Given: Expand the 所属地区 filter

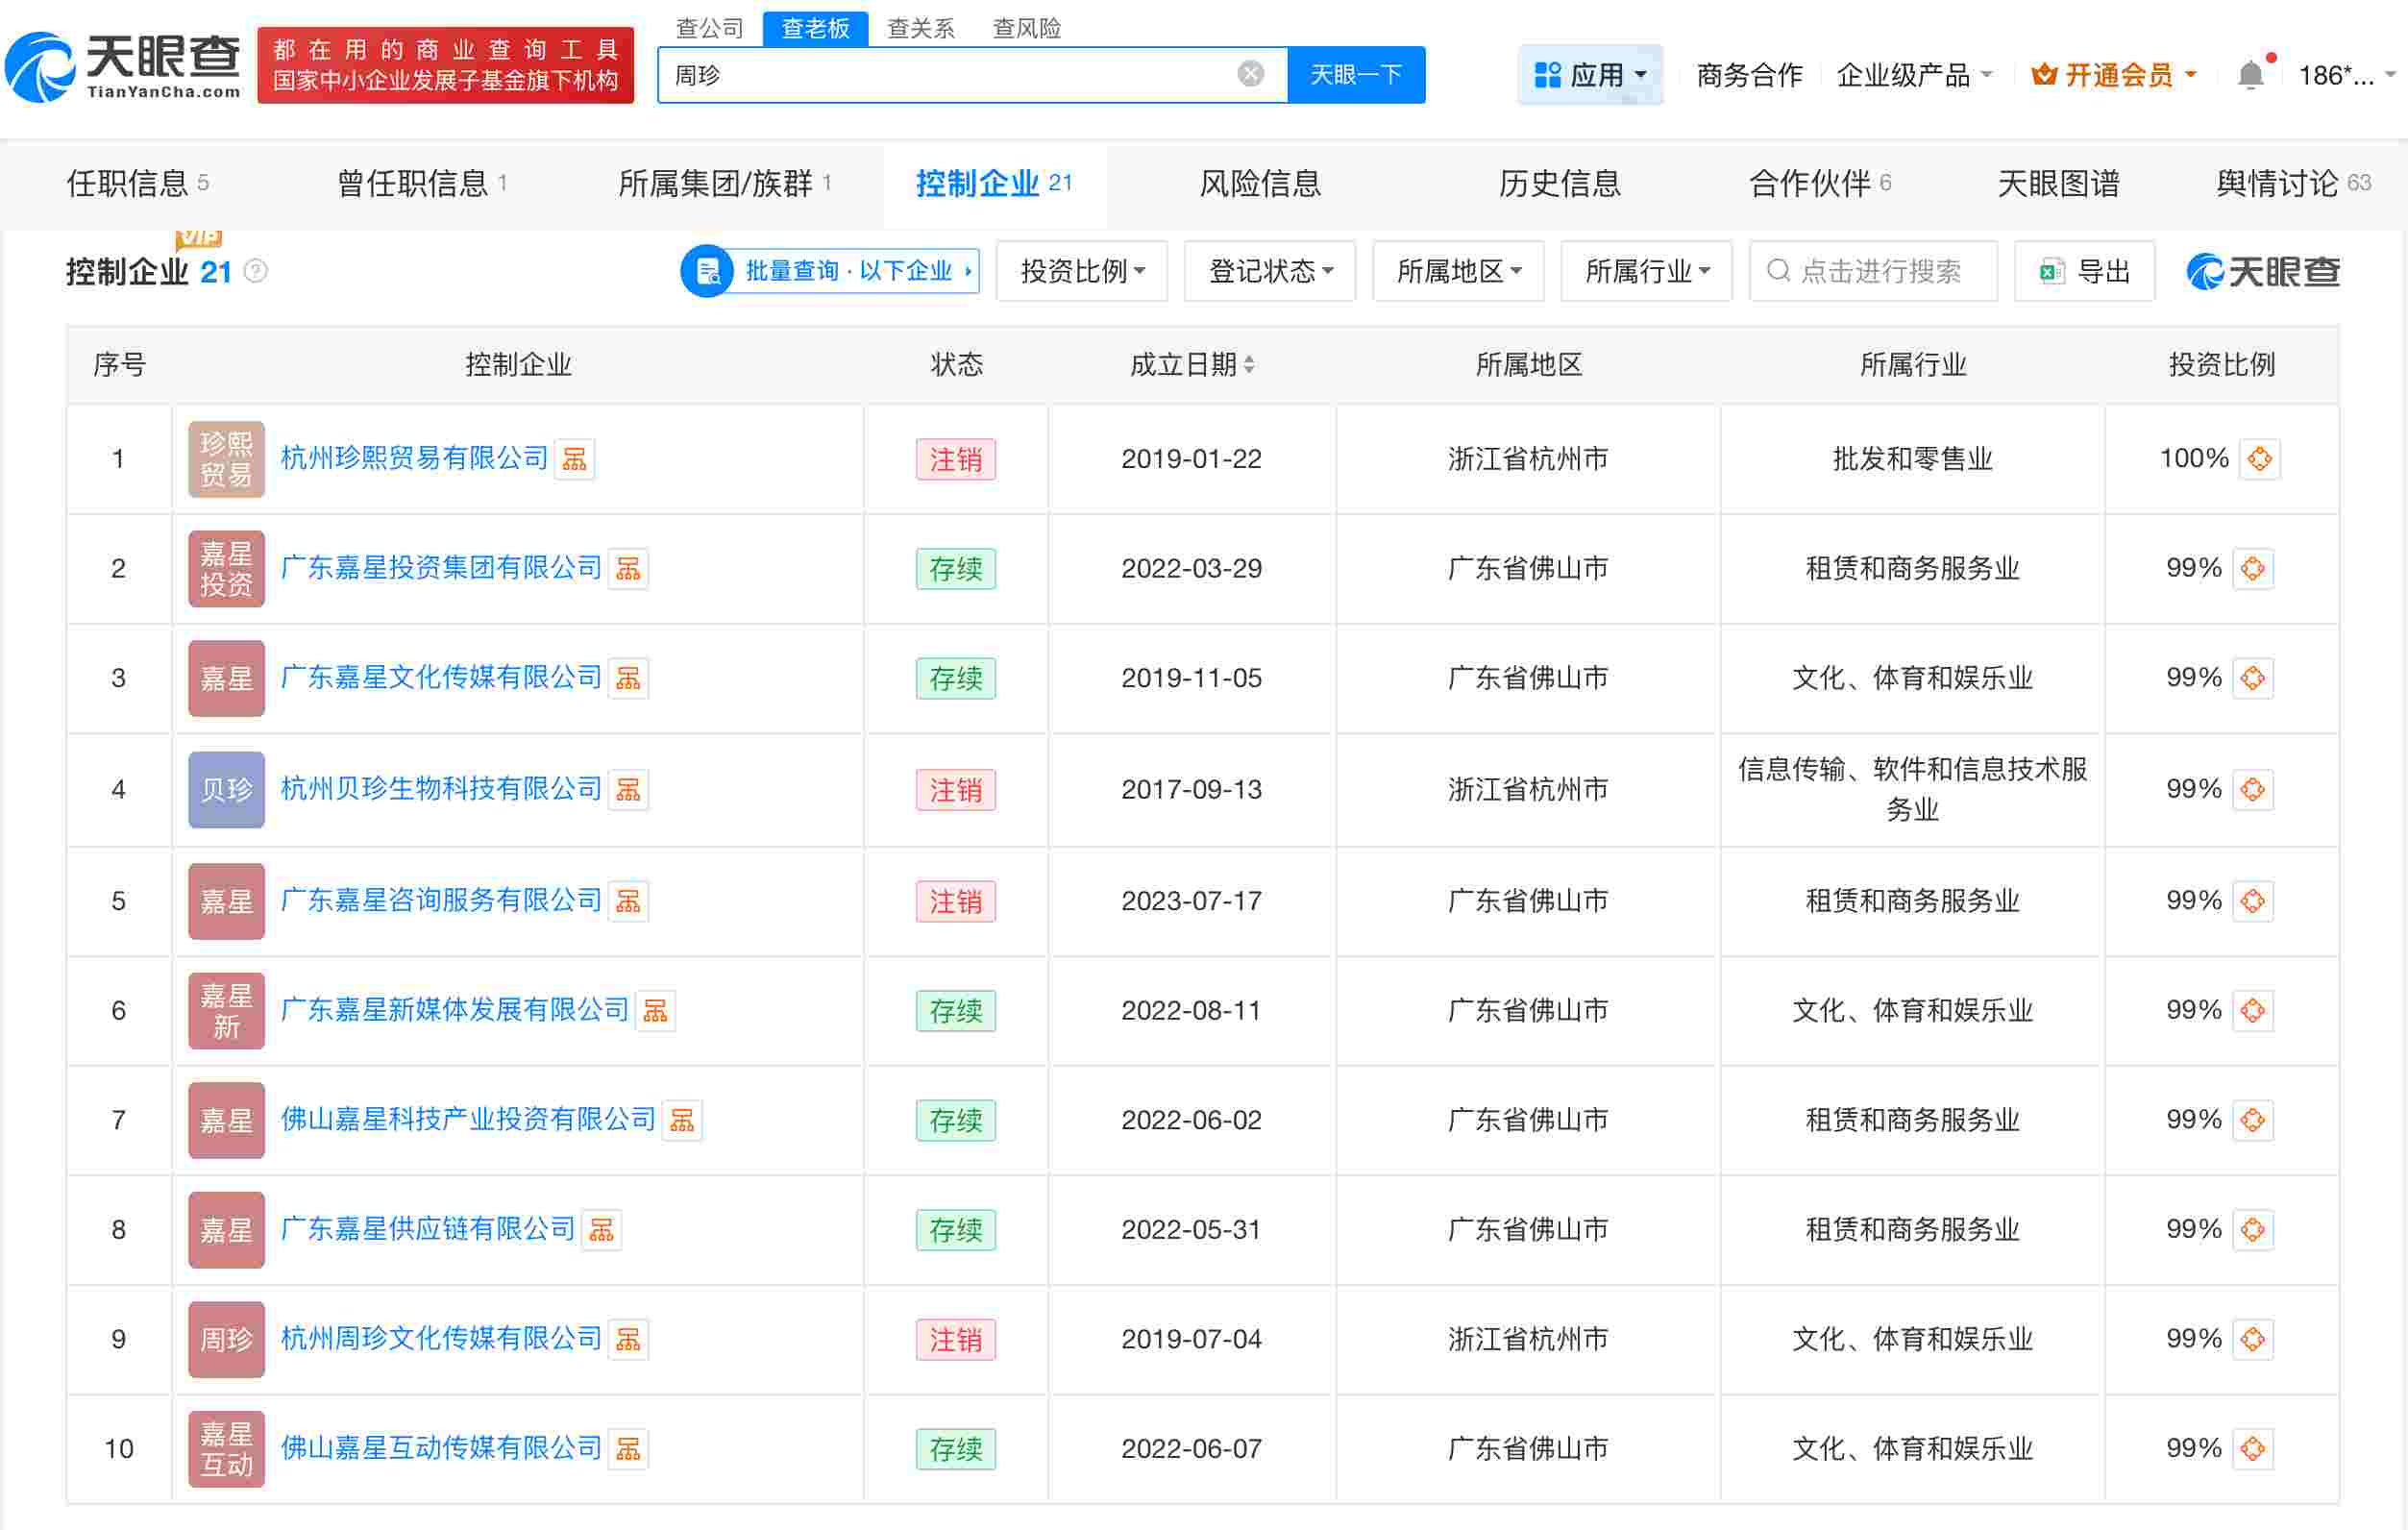Looking at the screenshot, I should click(x=1457, y=271).
